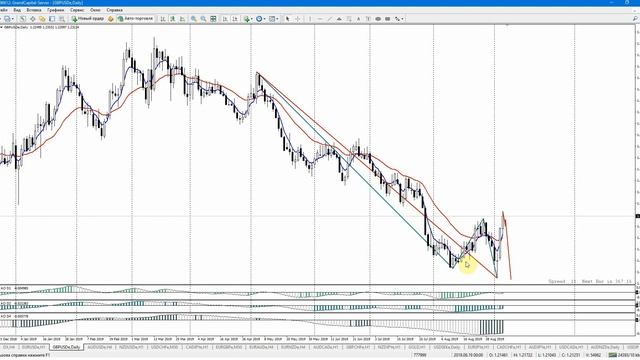Select the crosshair tool

click(298, 19)
